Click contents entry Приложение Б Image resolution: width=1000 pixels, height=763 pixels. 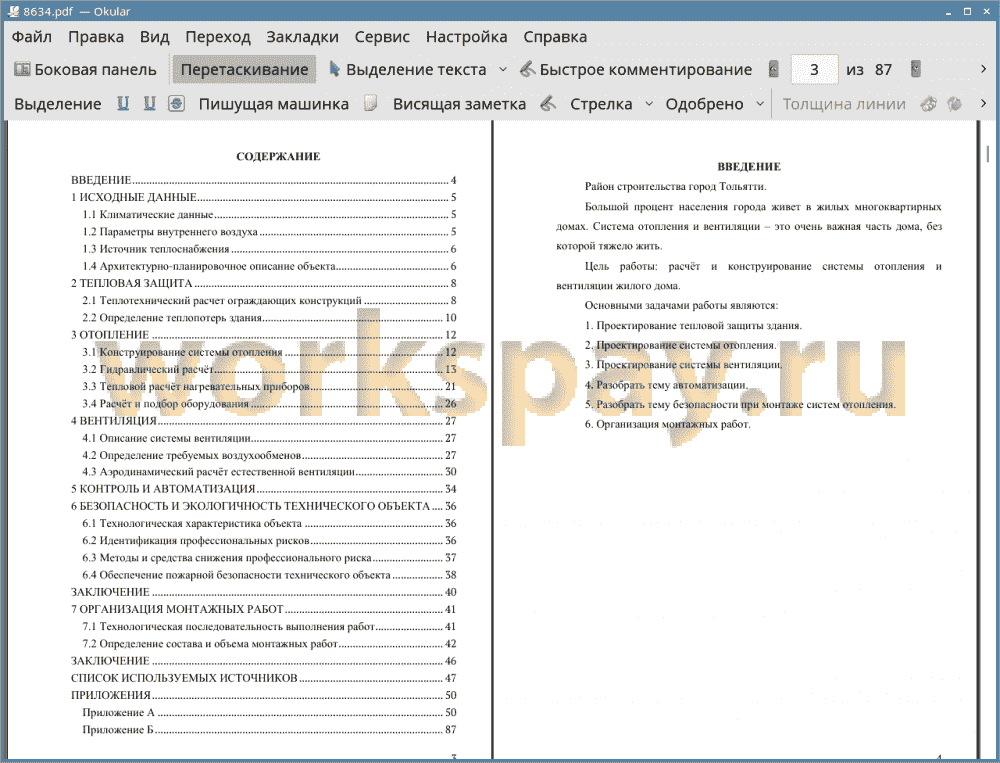tap(269, 730)
